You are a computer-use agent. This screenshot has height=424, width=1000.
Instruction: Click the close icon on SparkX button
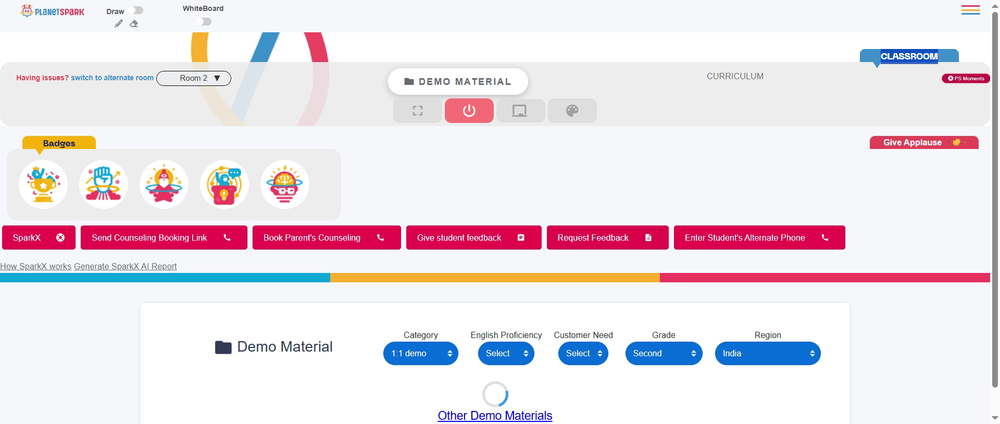(x=61, y=238)
